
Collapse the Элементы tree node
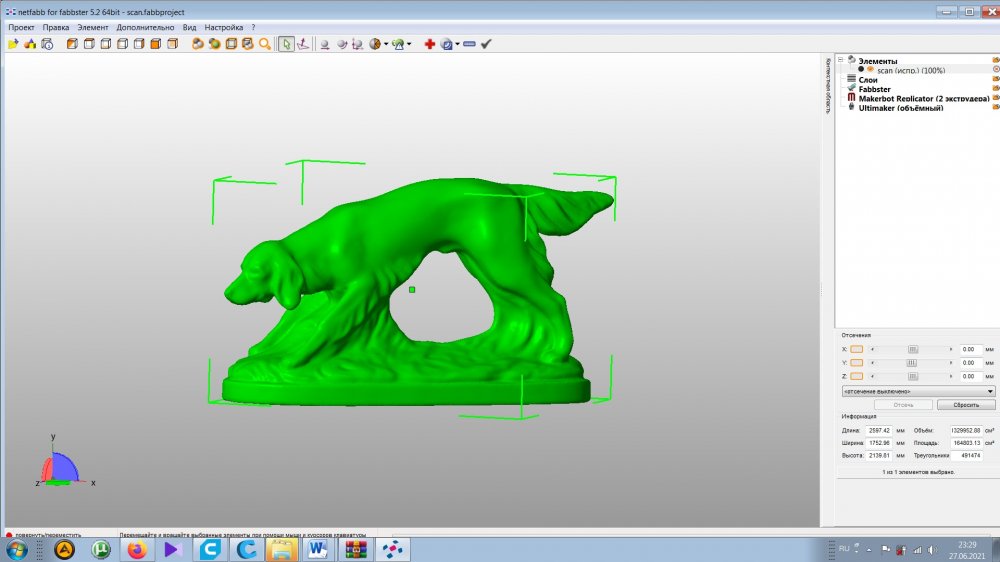[841, 60]
